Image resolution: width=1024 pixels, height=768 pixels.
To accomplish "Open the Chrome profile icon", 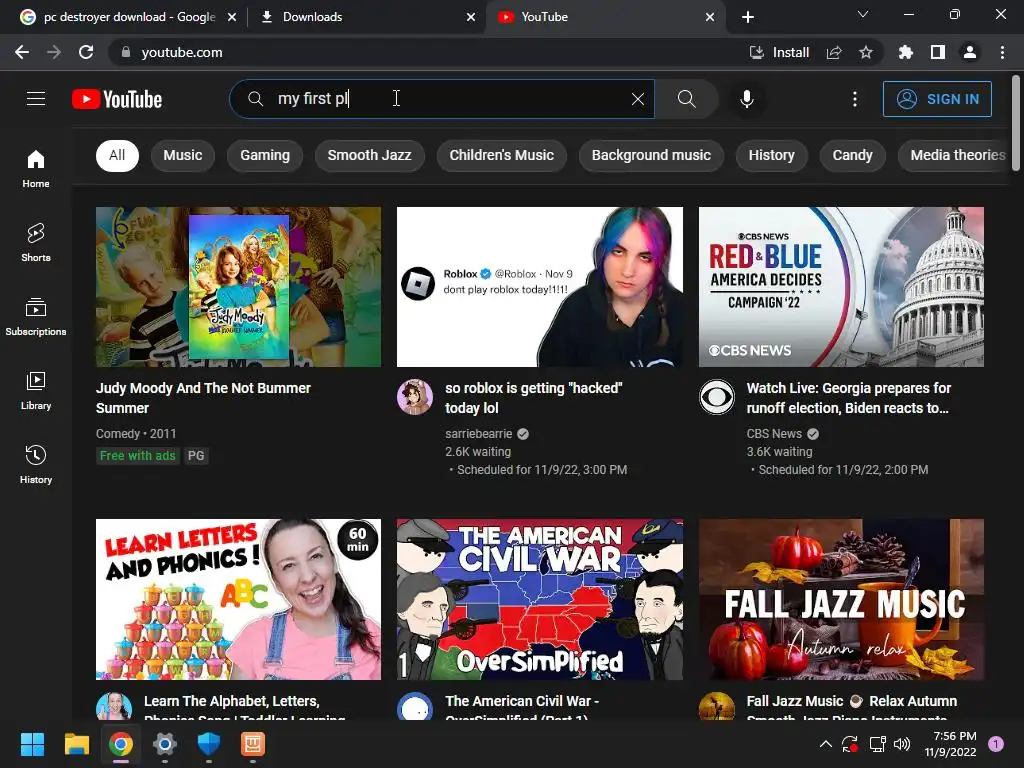I will (970, 52).
